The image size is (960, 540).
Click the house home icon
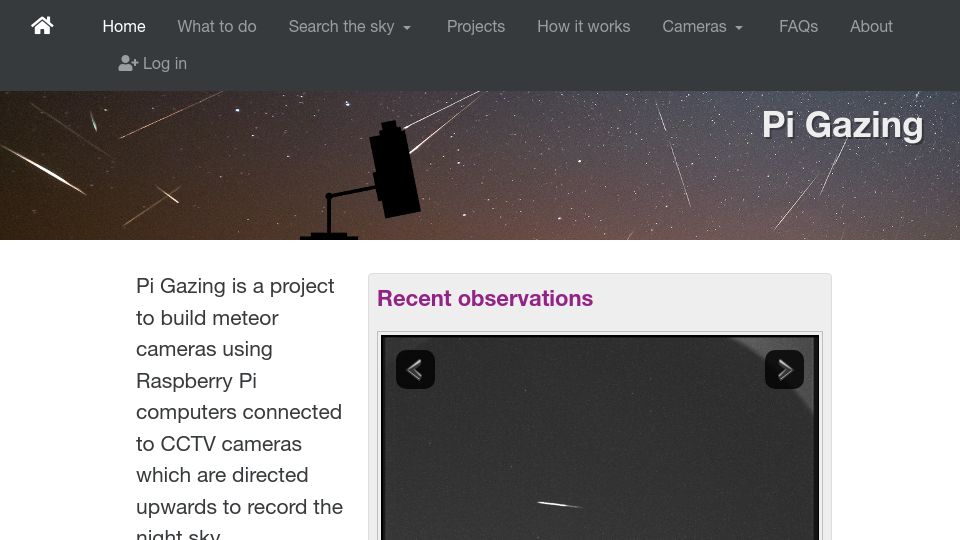pyautogui.click(x=42, y=26)
